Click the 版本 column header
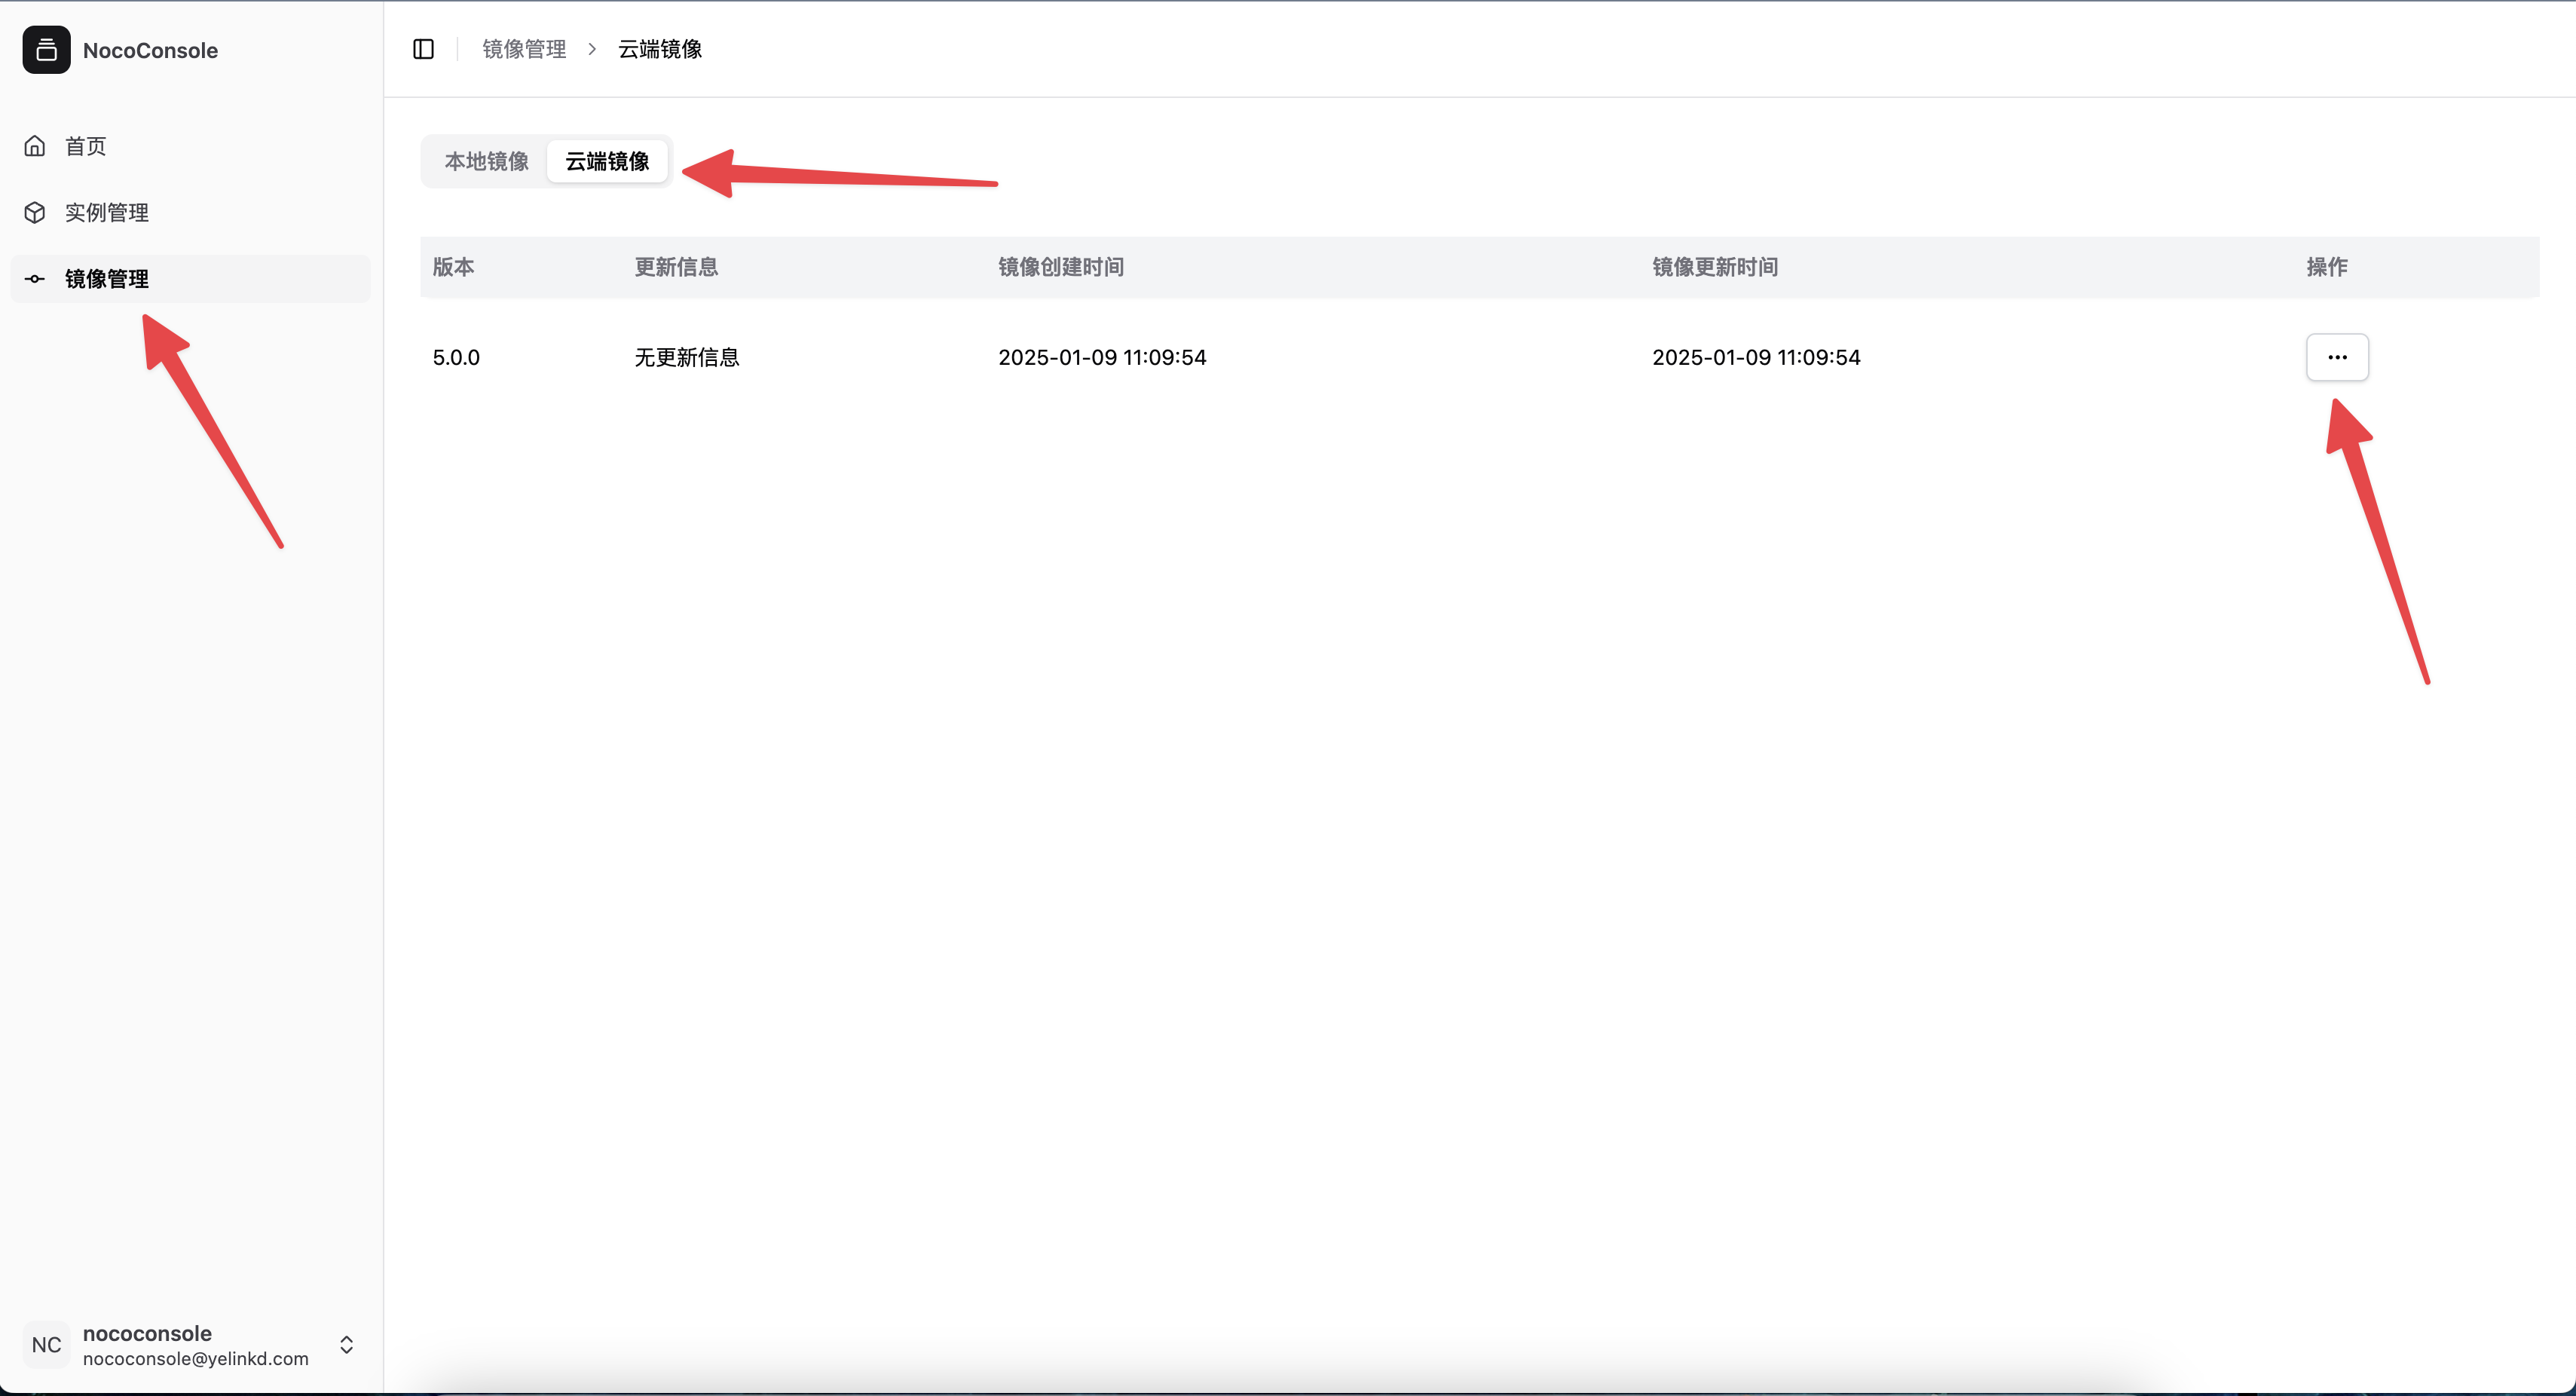Viewport: 2576px width, 1396px height. [x=453, y=267]
